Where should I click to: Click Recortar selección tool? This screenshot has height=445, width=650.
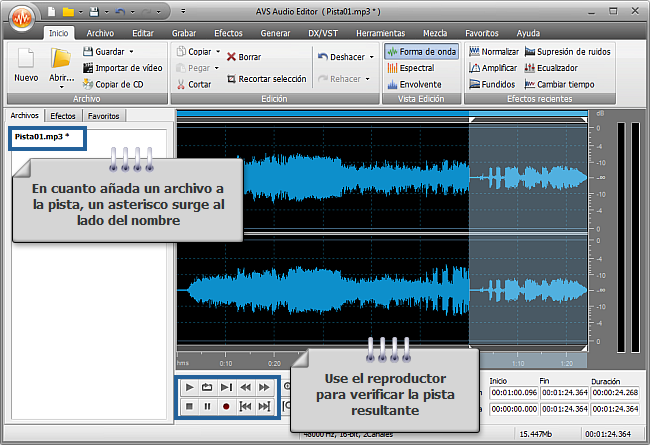pyautogui.click(x=267, y=79)
